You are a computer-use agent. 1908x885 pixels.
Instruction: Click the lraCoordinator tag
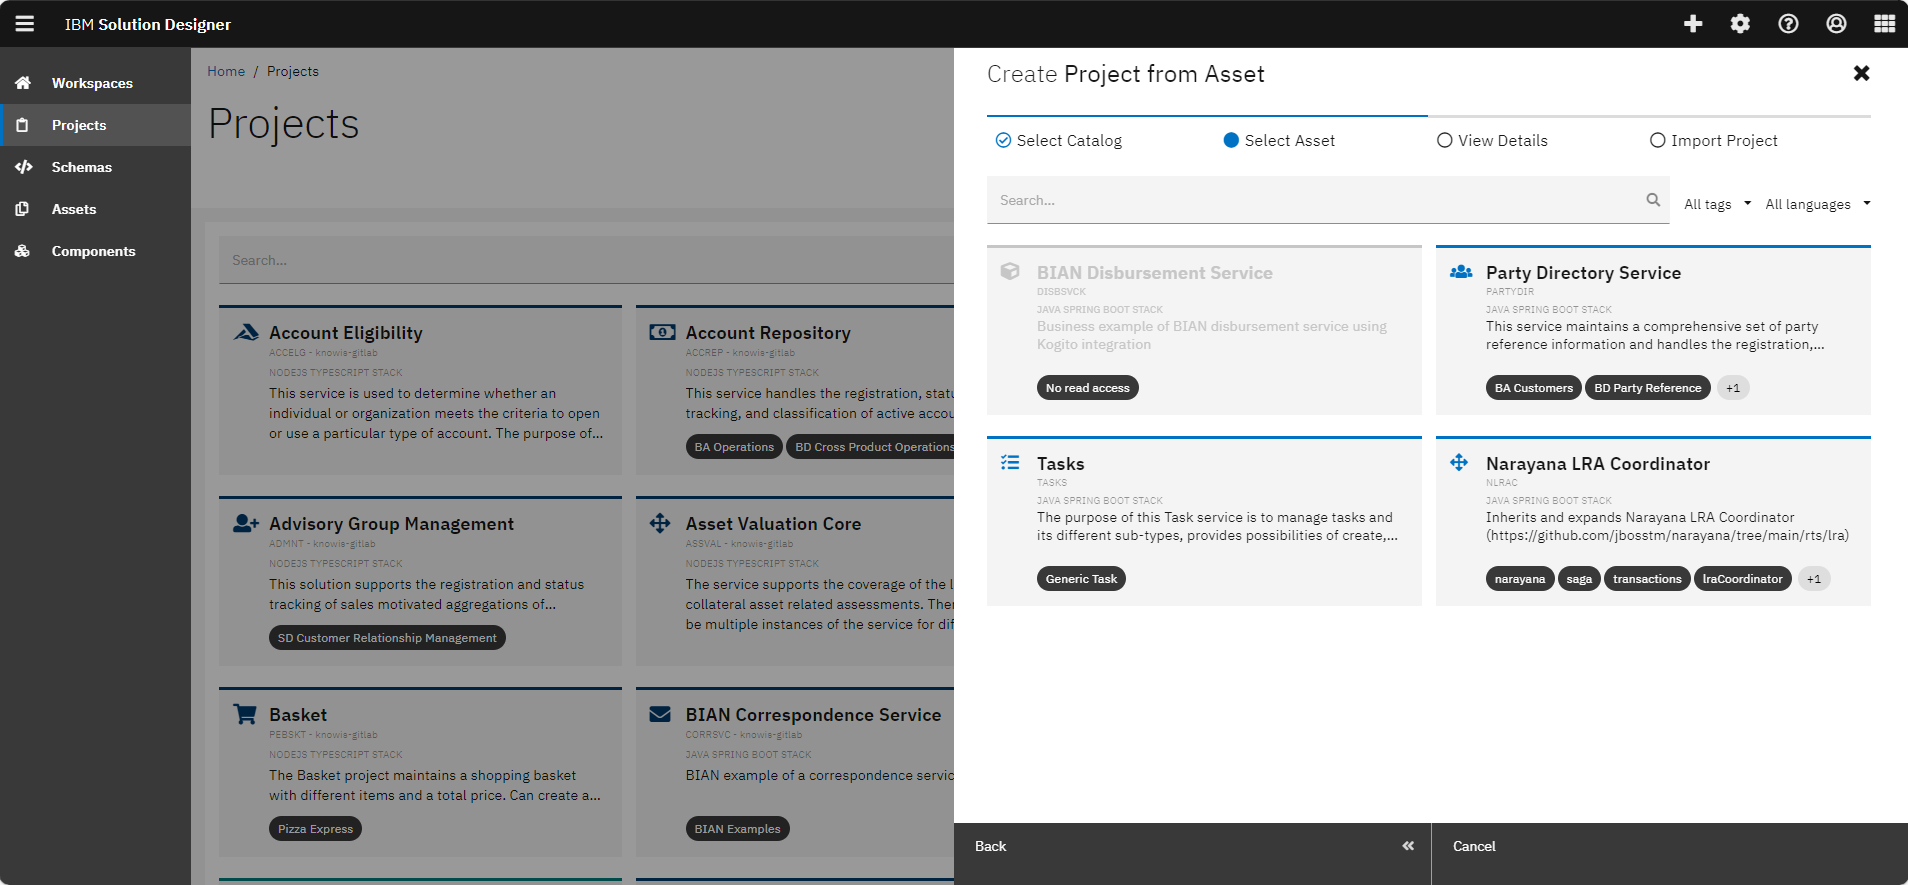(1743, 579)
